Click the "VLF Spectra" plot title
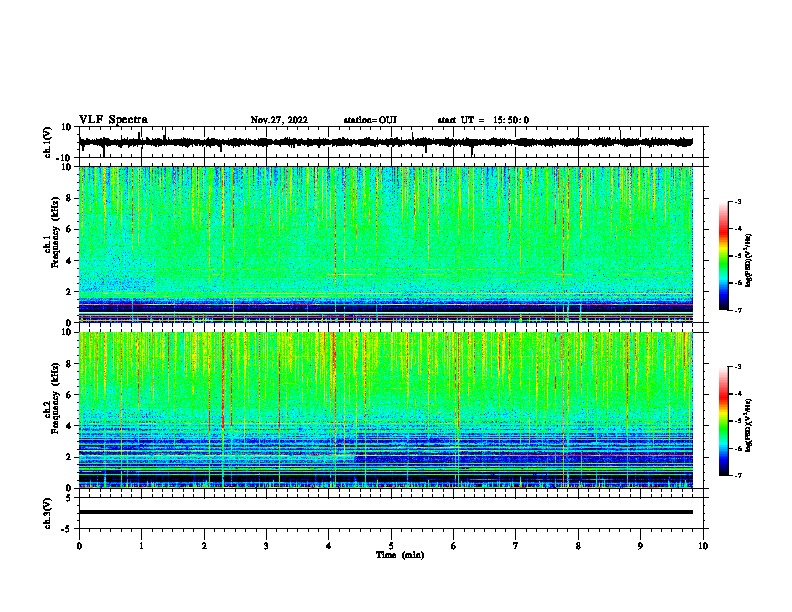Image resolution: width=792 pixels, height=612 pixels. pos(113,120)
